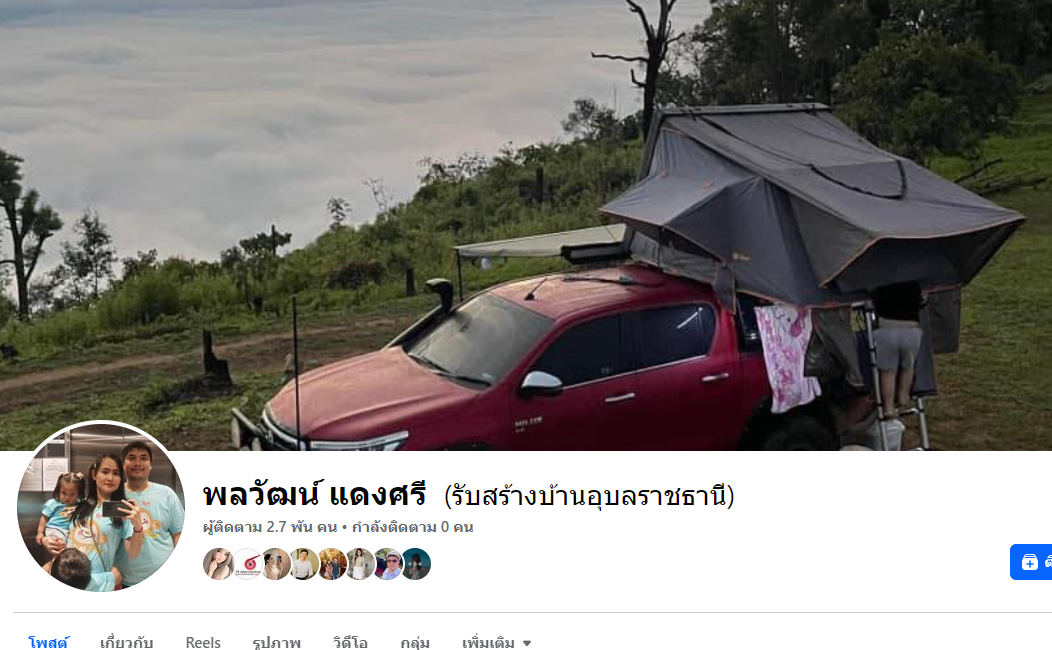Open third follower avatar of woman's mirror selfie
1052x650 pixels.
pyautogui.click(x=275, y=564)
